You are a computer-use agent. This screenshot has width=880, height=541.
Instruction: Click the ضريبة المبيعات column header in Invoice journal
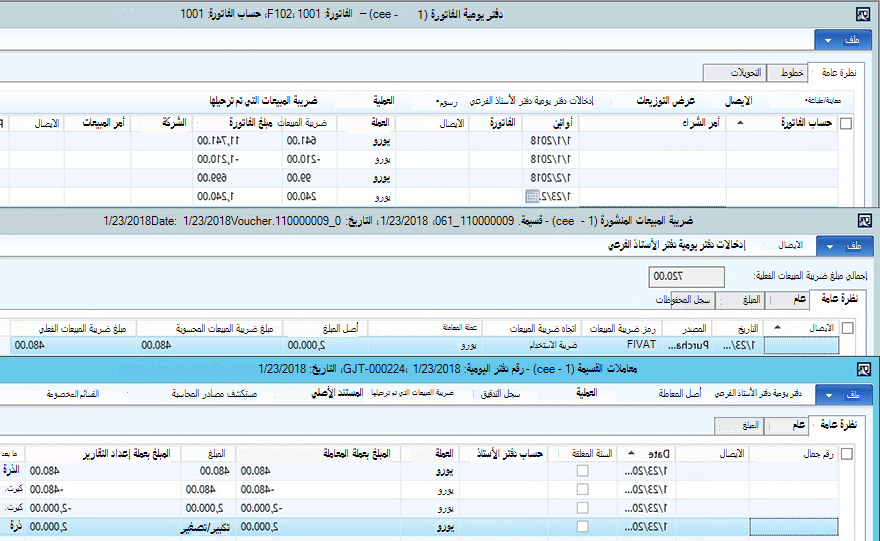[x=302, y=123]
